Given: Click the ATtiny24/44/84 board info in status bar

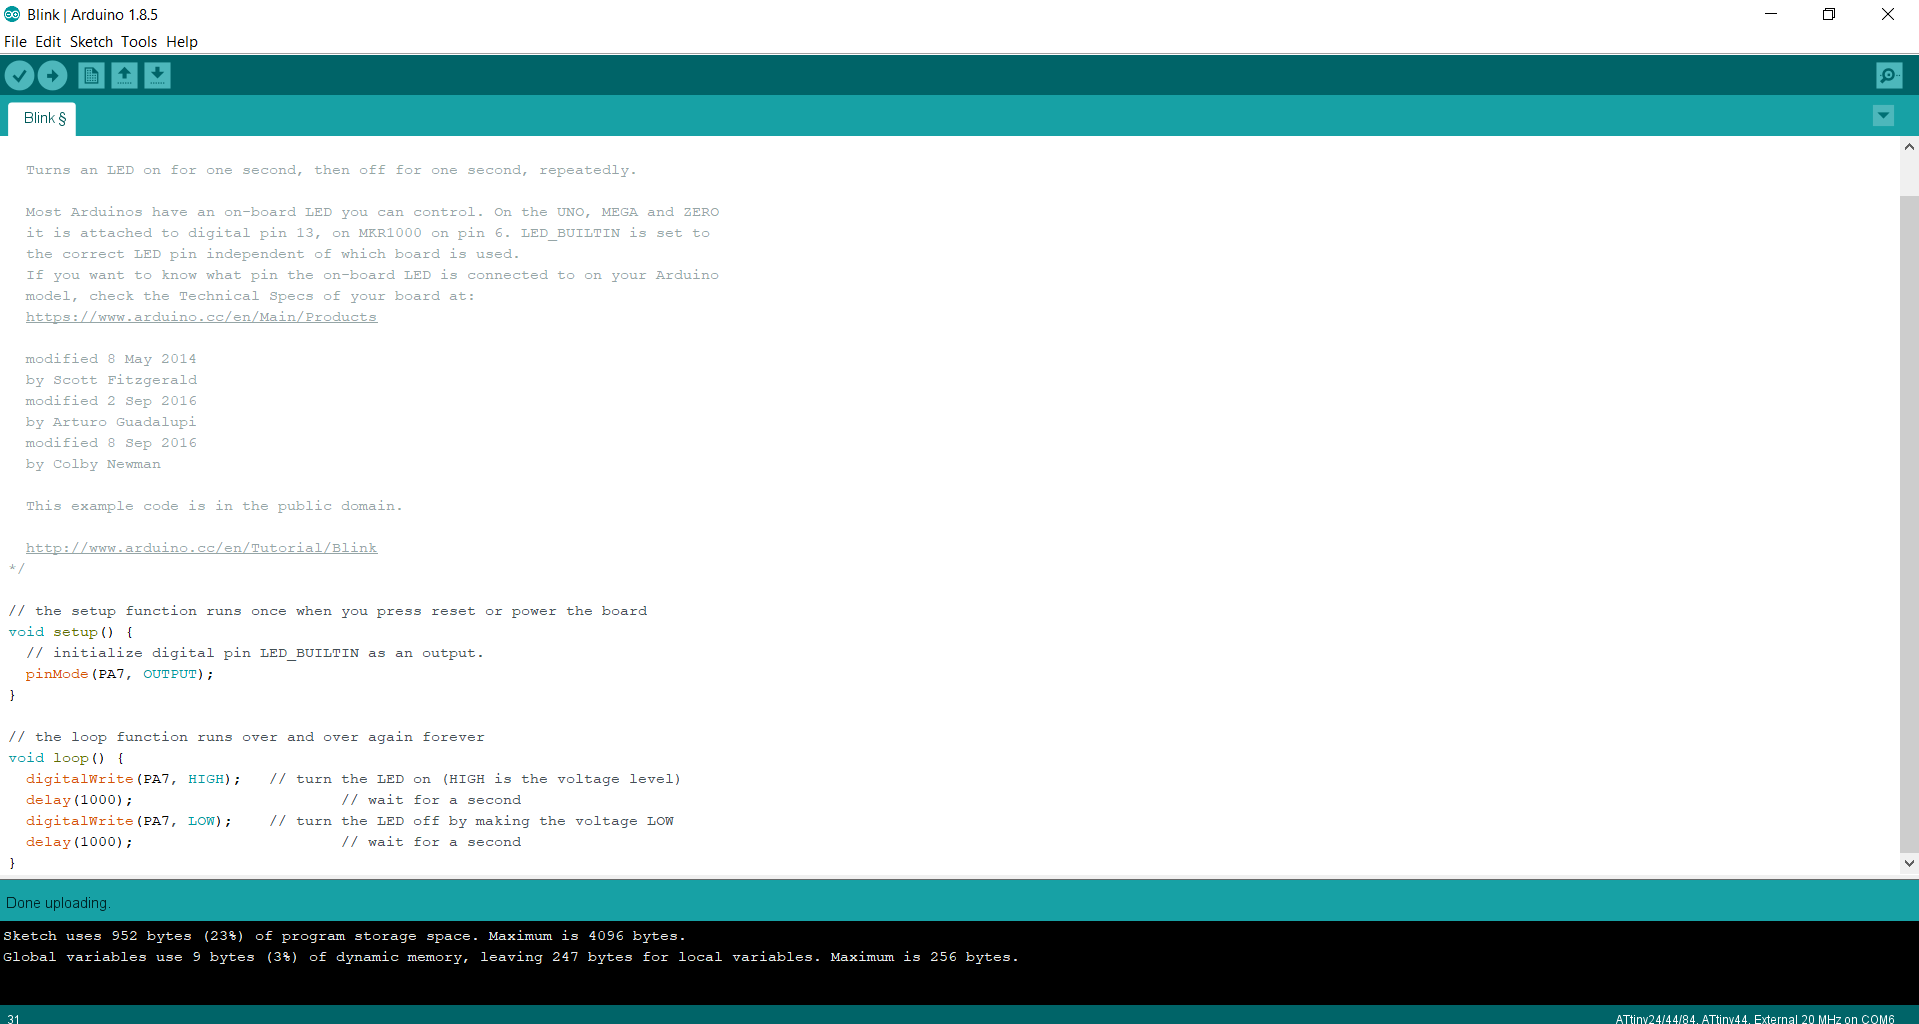Looking at the screenshot, I should [x=1755, y=1019].
